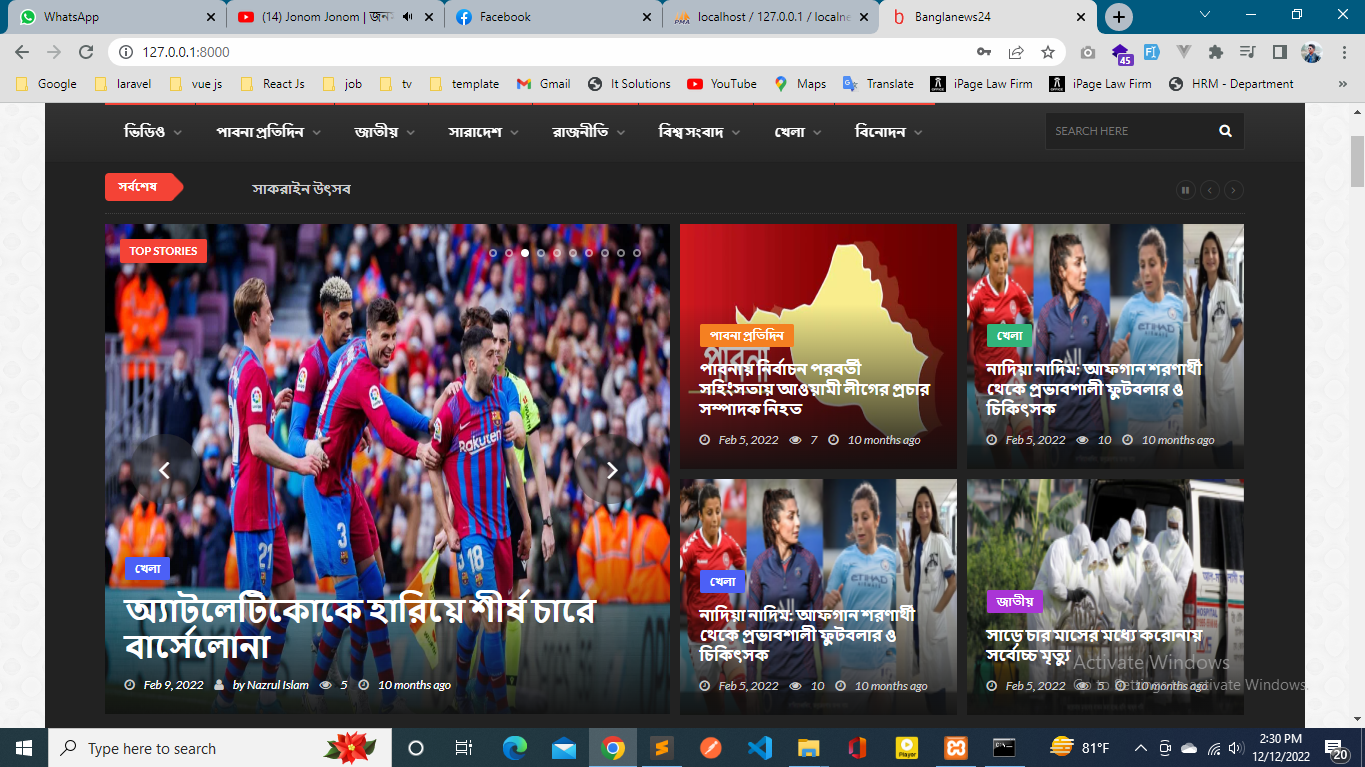Mute the YouTube tab's audio speaker icon
Image resolution: width=1365 pixels, height=767 pixels.
point(408,17)
